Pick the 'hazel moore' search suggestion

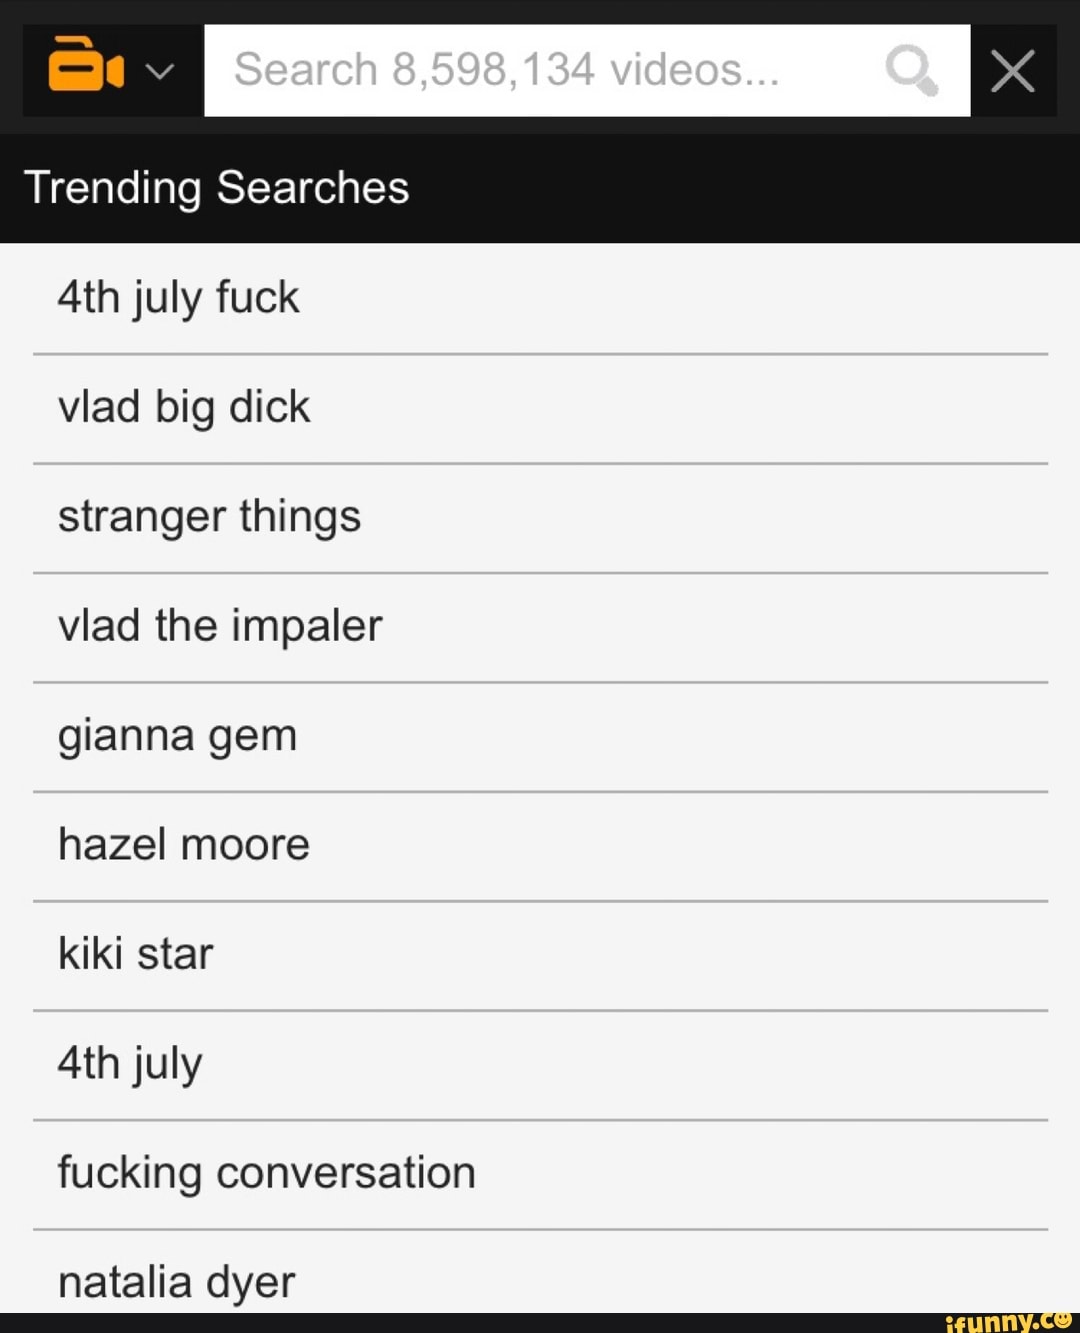point(184,845)
